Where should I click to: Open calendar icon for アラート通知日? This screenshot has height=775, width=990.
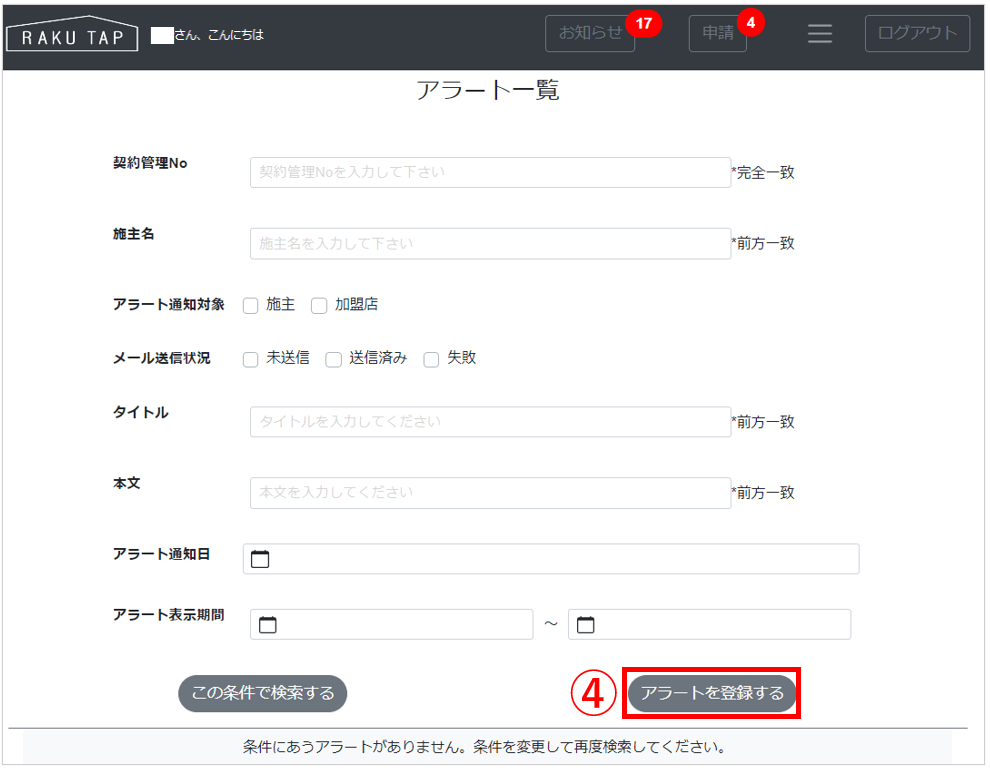click(260, 559)
